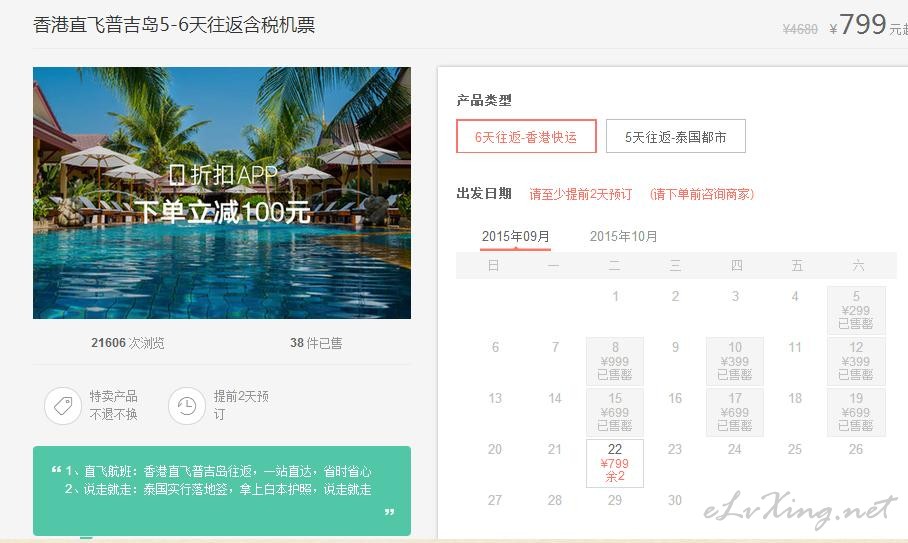Click the price tag icon for special-sale products
The width and height of the screenshot is (908, 543).
tap(63, 406)
